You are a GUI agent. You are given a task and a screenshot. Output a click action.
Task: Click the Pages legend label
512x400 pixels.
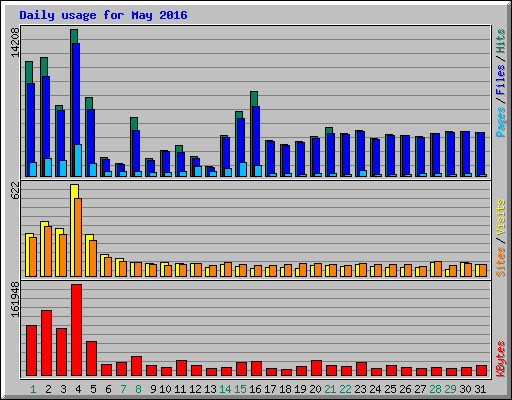click(x=500, y=122)
